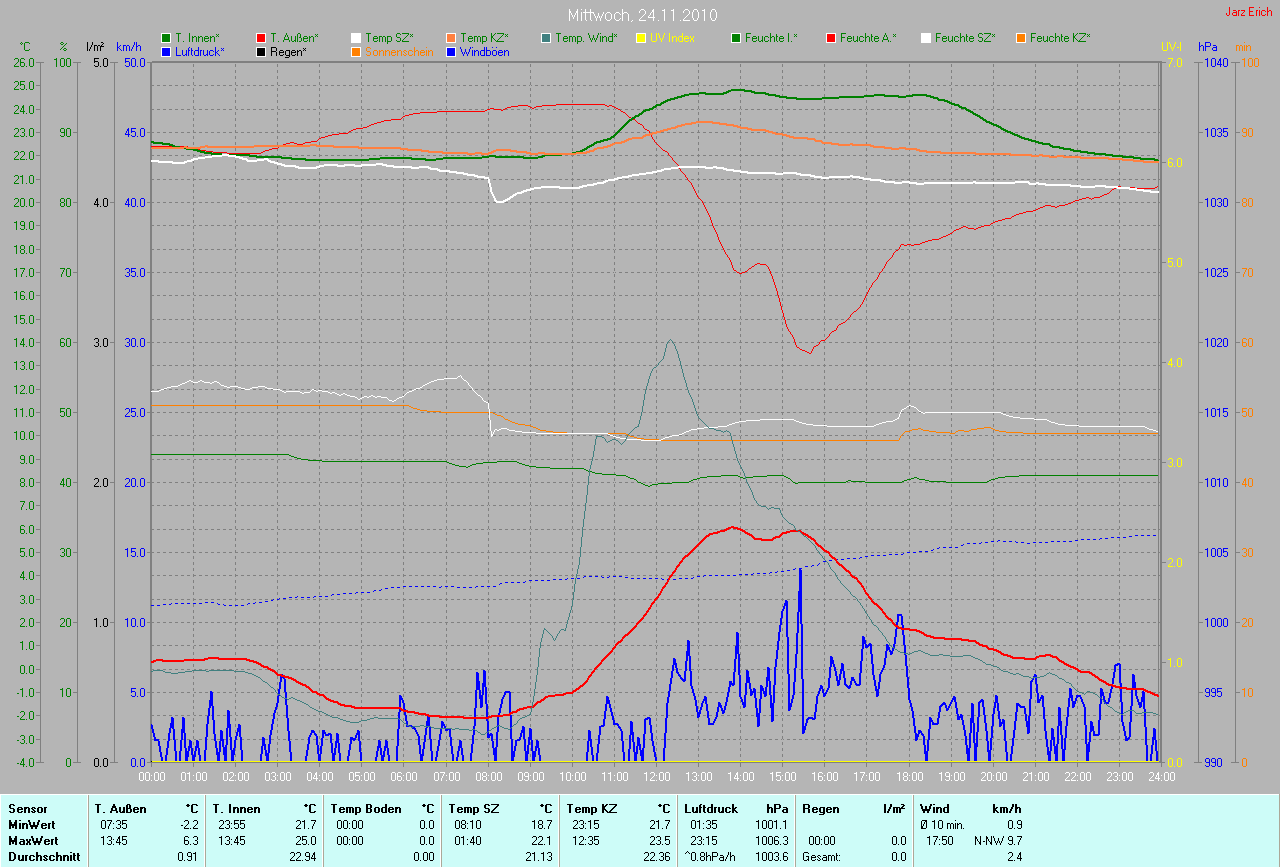Click the white Temp SZ legend swatch
The image size is (1280, 867).
pos(356,38)
